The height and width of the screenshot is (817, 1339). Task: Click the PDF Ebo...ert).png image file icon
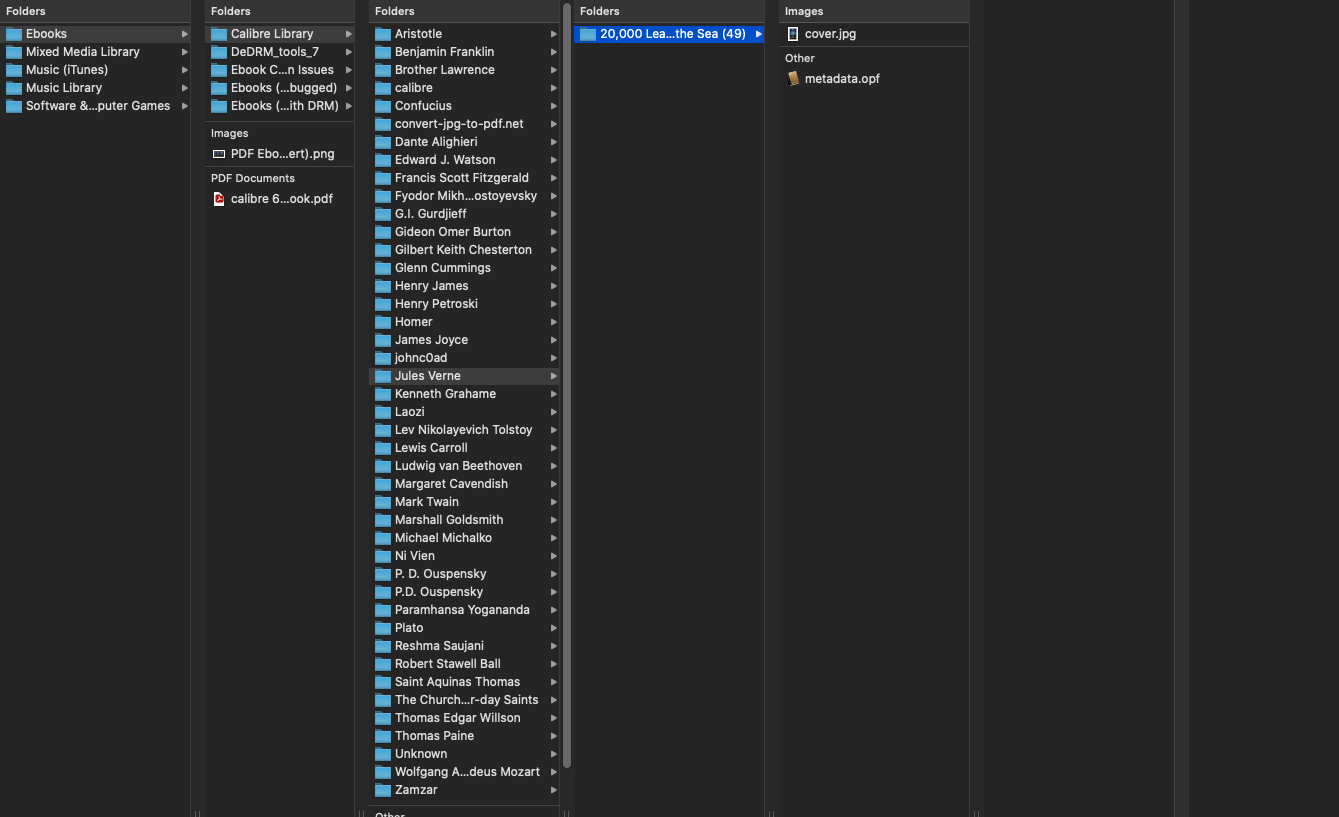(219, 154)
